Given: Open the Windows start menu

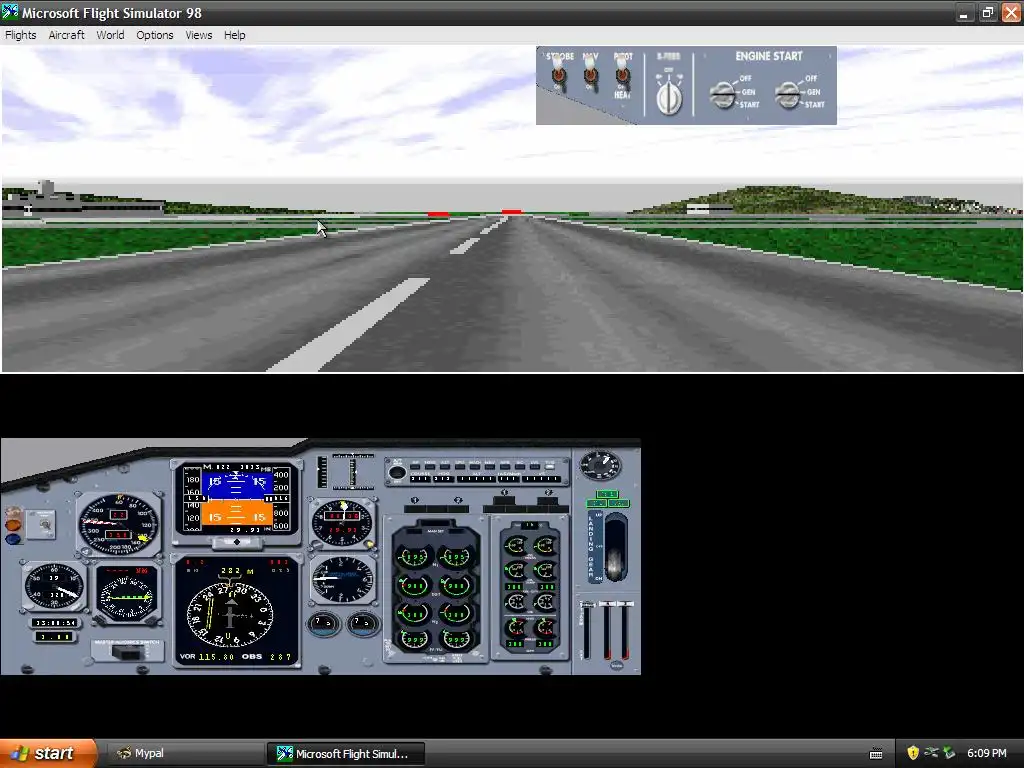Looking at the screenshot, I should pos(48,754).
